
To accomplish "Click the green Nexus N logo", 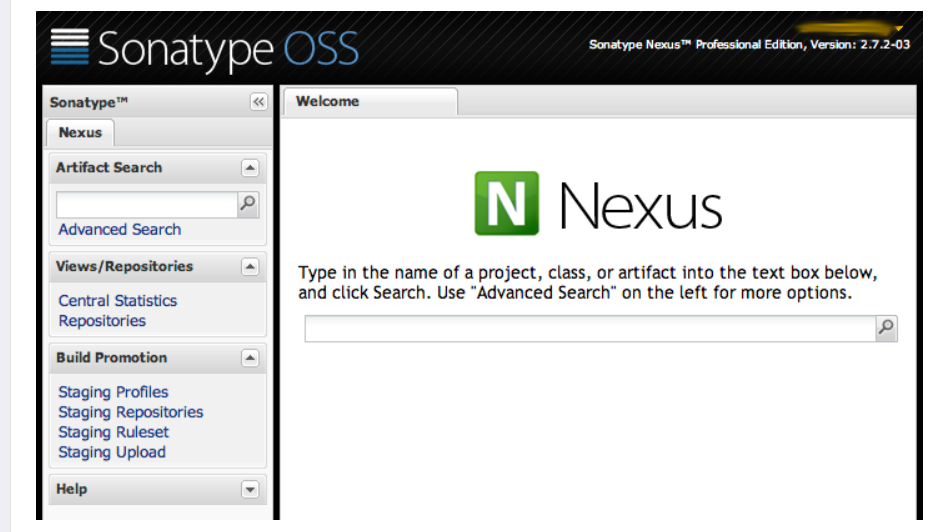I will pyautogui.click(x=507, y=203).
